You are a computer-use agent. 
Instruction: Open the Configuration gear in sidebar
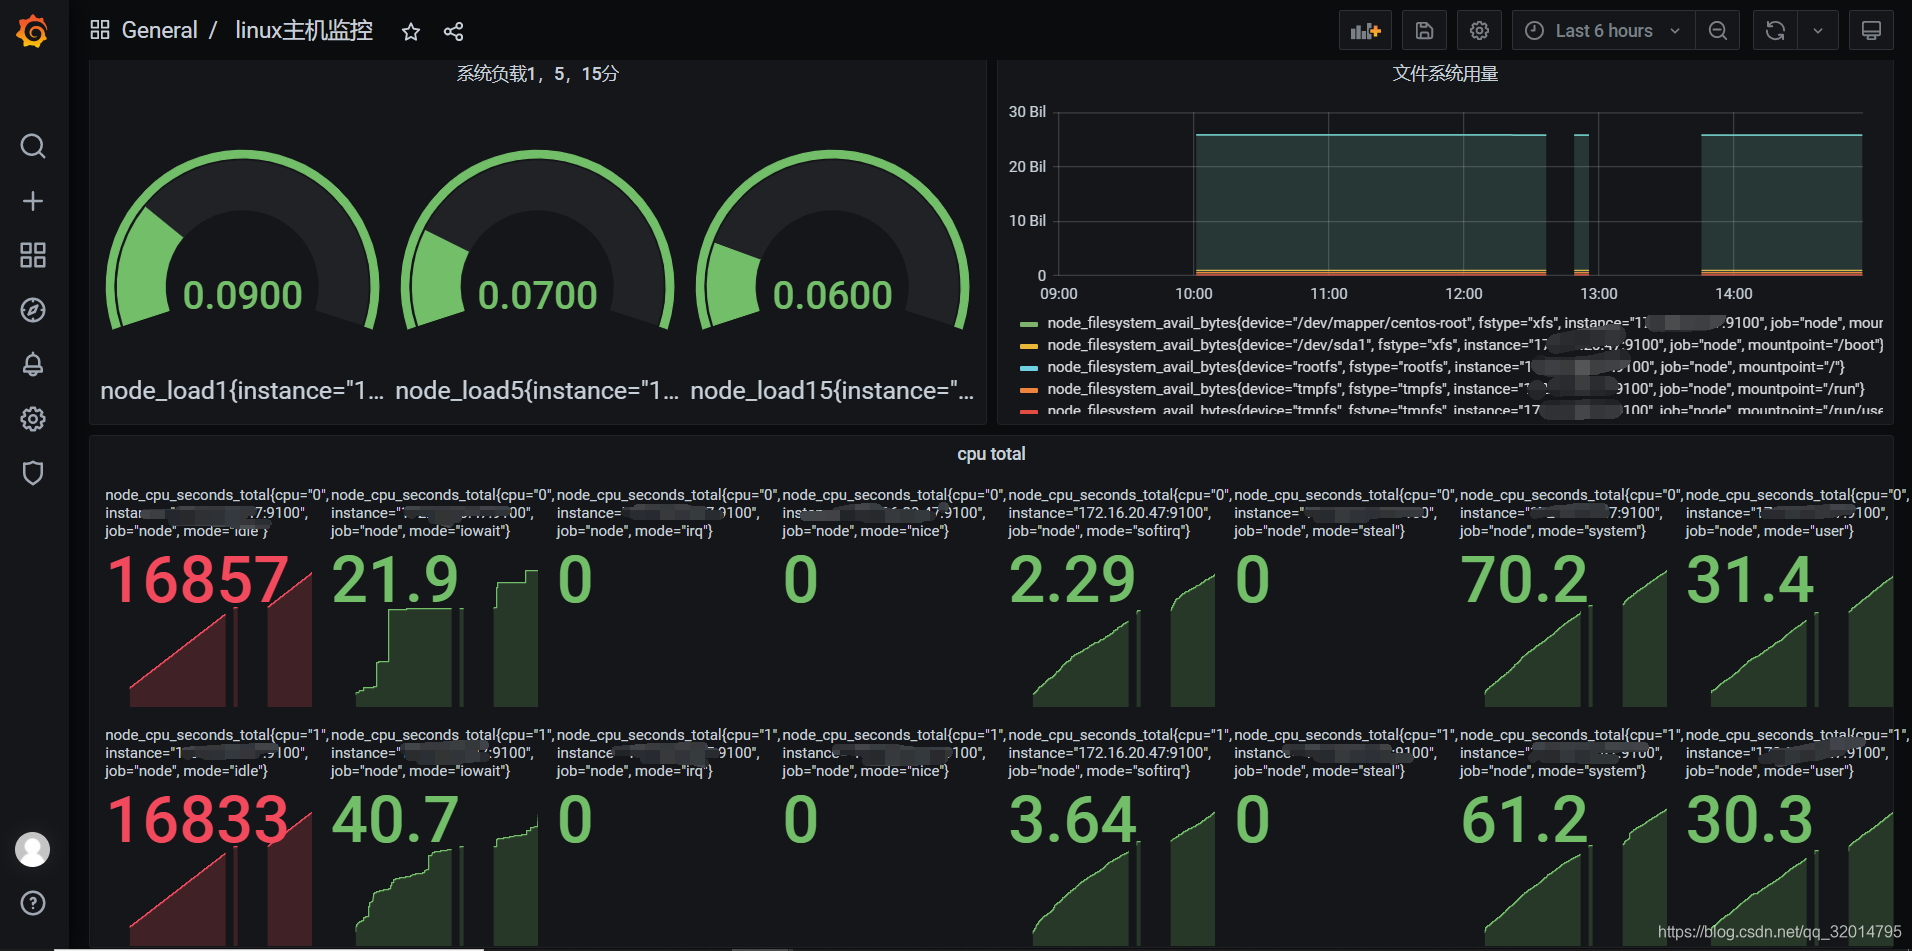[x=33, y=419]
